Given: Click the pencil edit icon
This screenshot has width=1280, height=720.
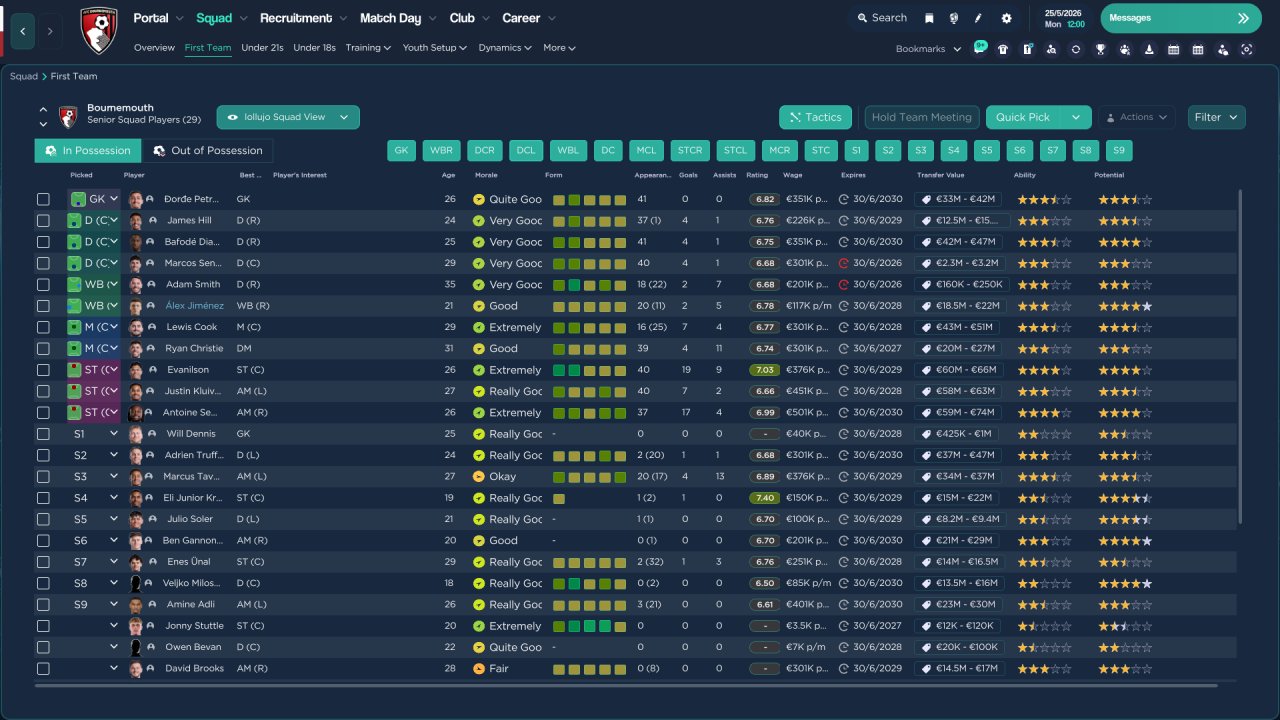Looking at the screenshot, I should (979, 18).
